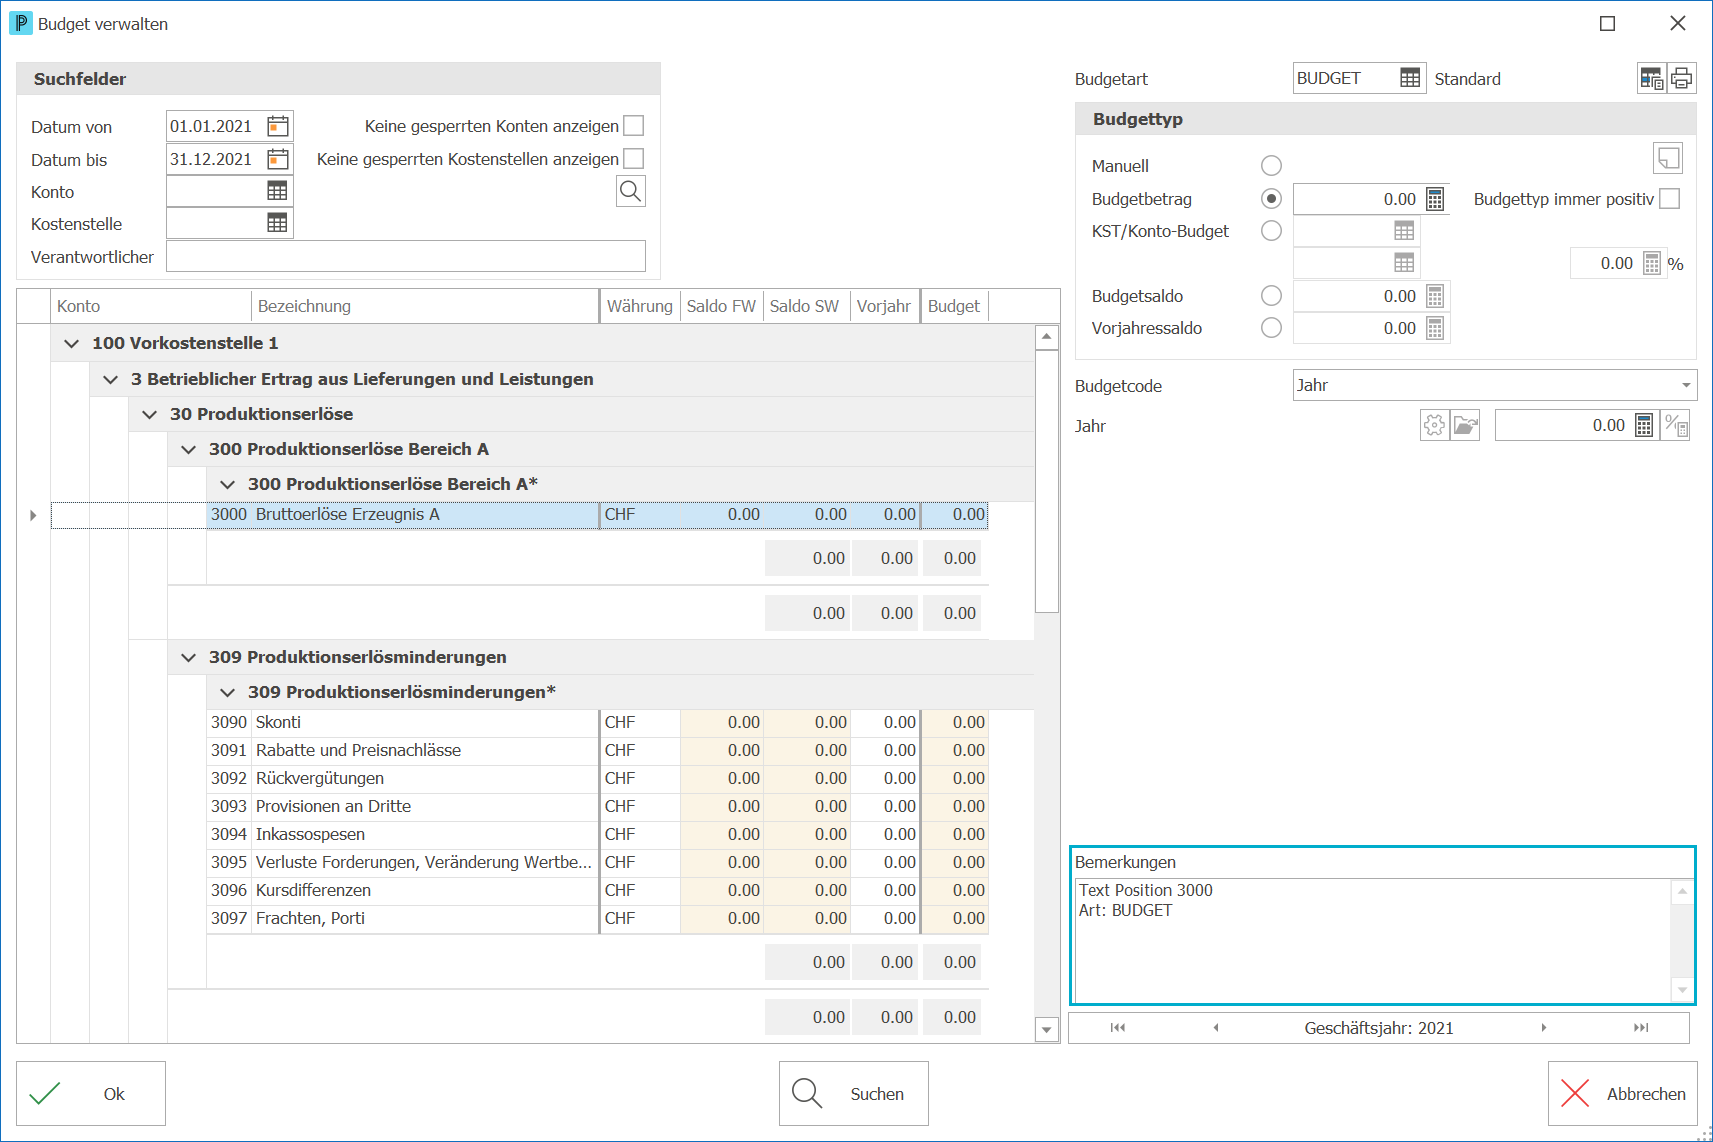Click the printer icon next to Standard

(1682, 78)
